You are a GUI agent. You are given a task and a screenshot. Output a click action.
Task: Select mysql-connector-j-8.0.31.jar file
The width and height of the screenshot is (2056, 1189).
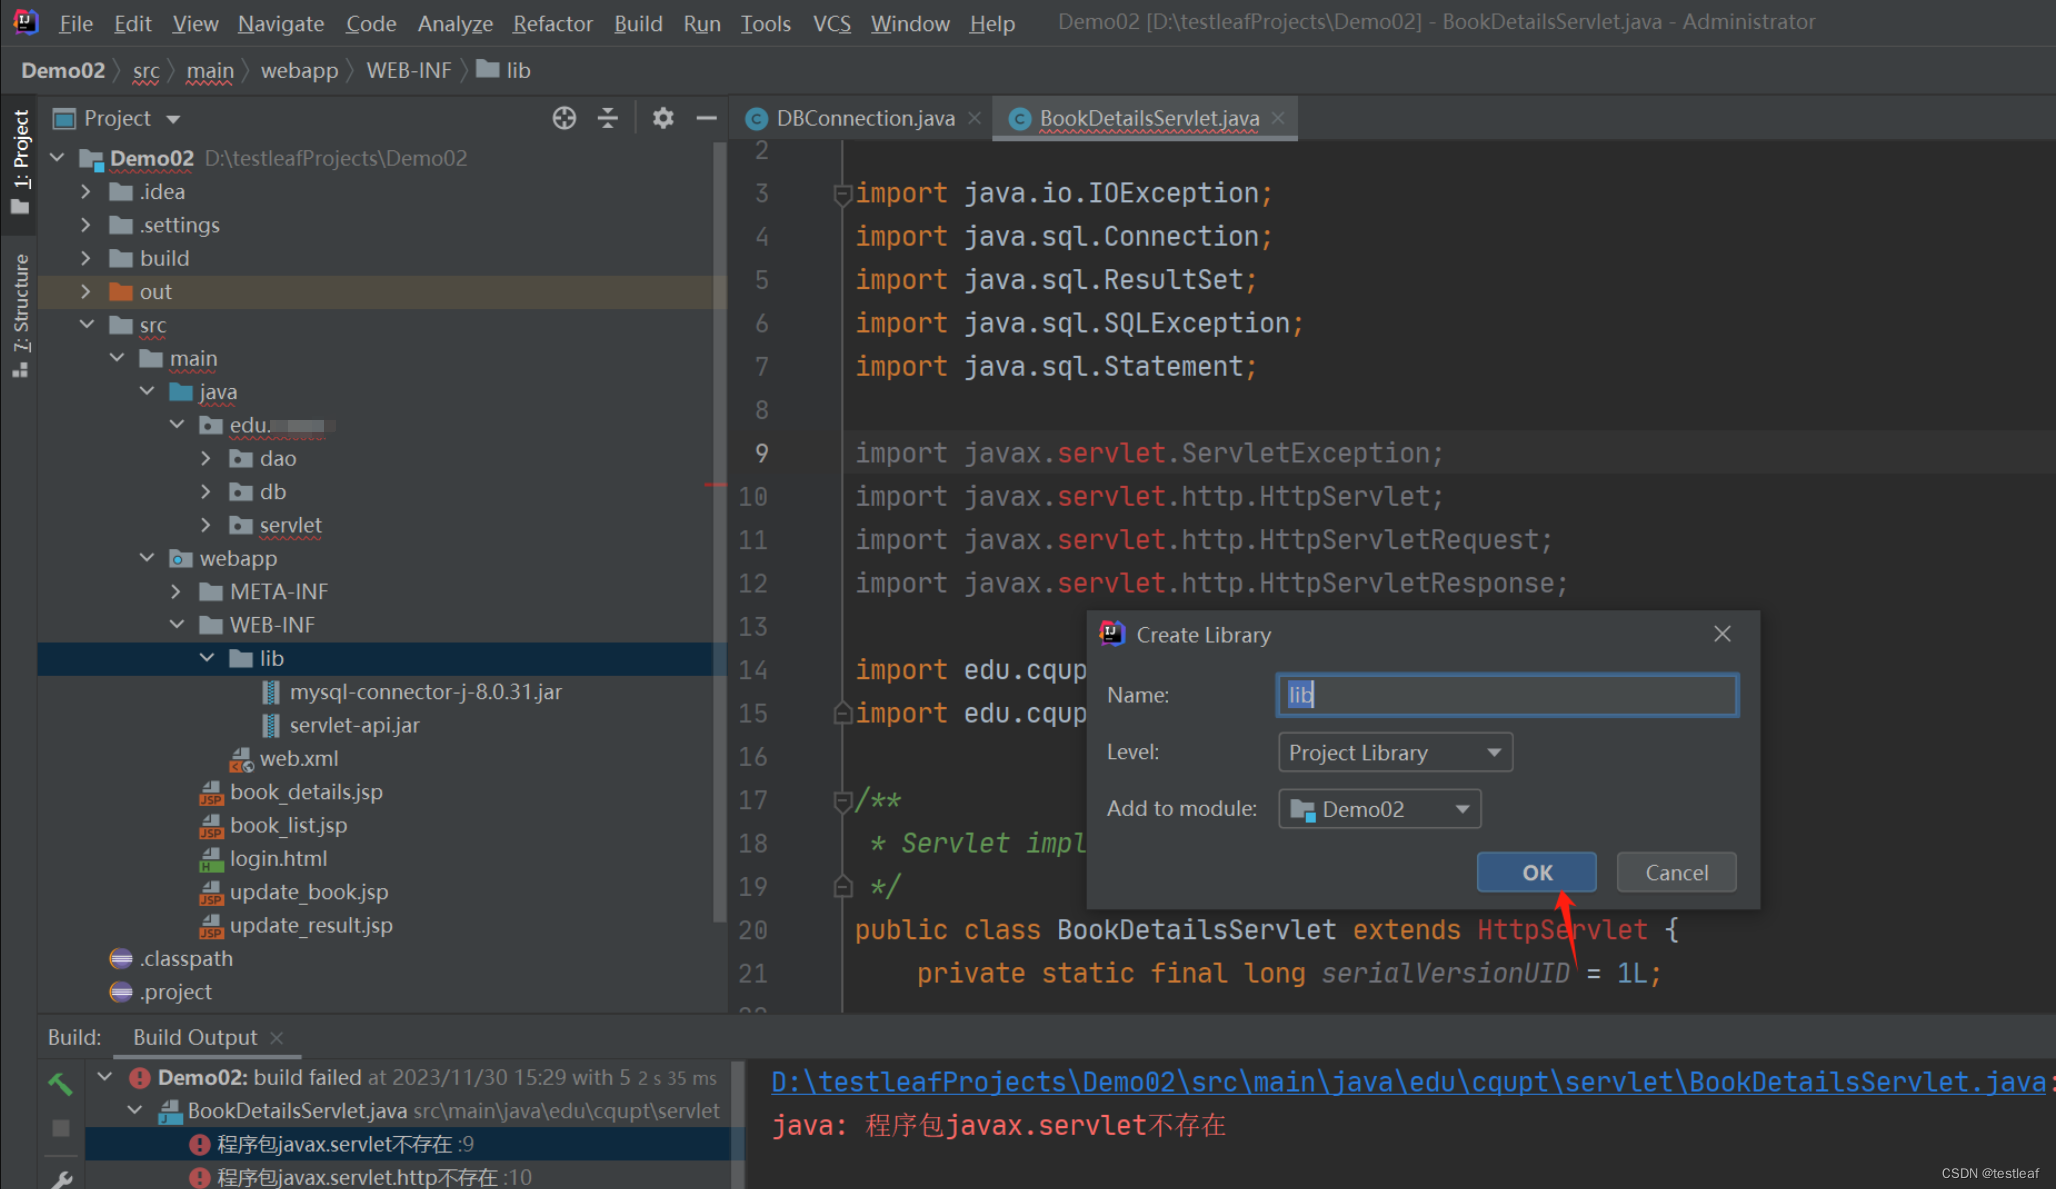pos(425,692)
